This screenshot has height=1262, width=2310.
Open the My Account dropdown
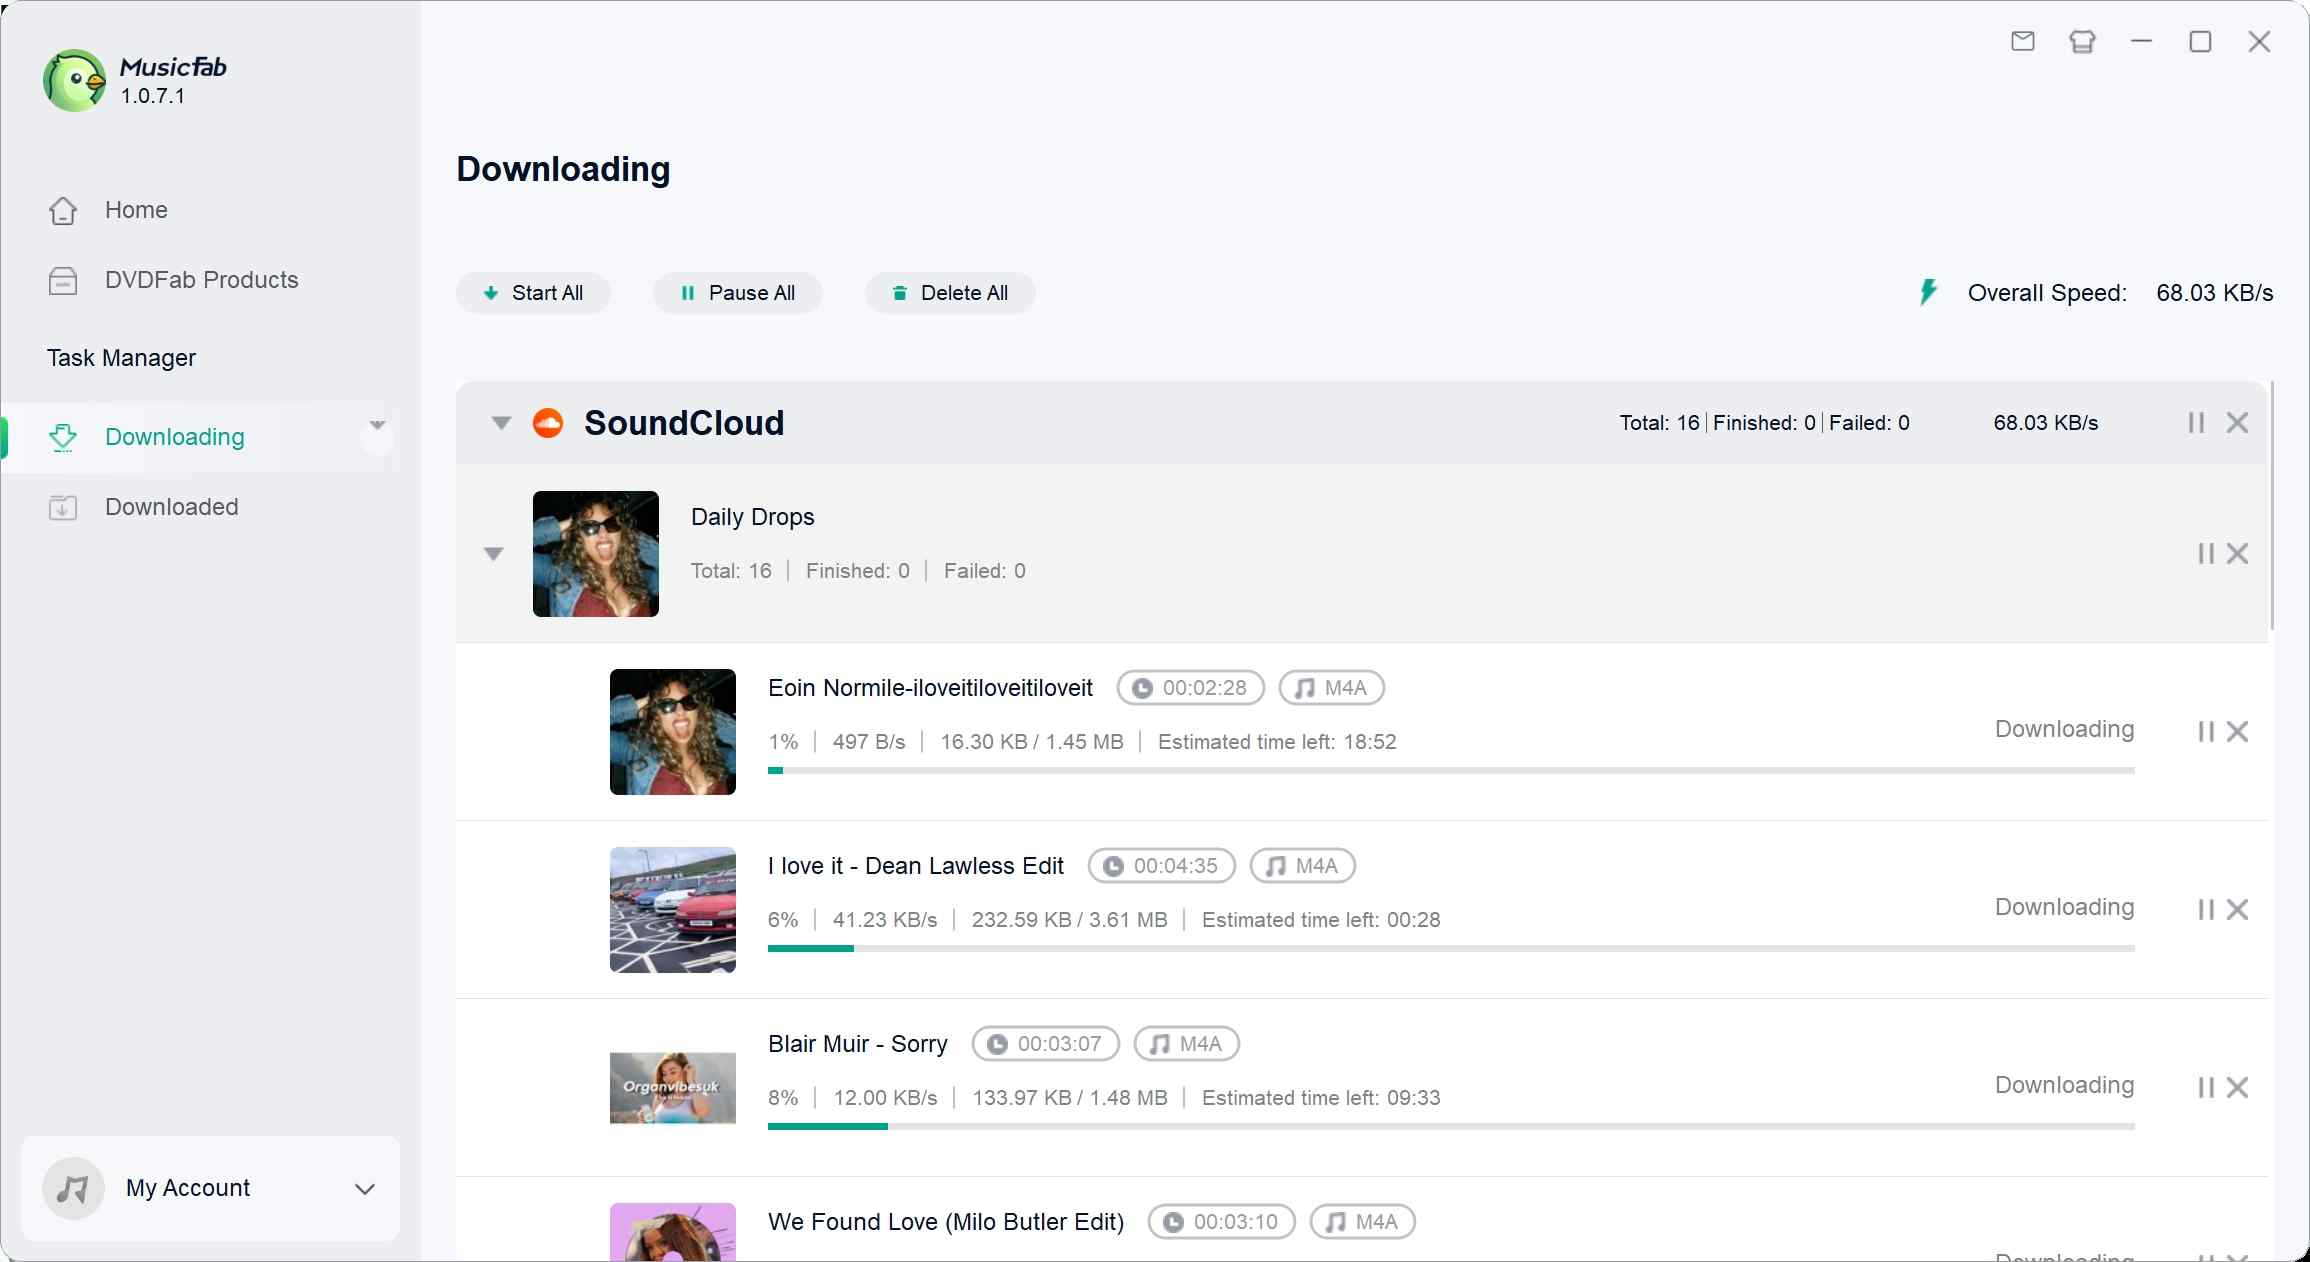pos(365,1189)
